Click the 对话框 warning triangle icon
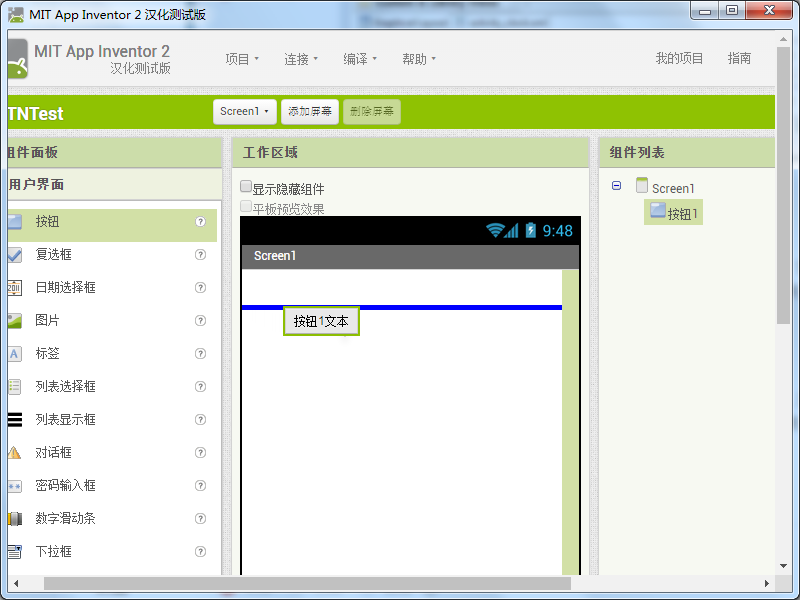Viewport: 800px width, 600px height. [x=14, y=453]
